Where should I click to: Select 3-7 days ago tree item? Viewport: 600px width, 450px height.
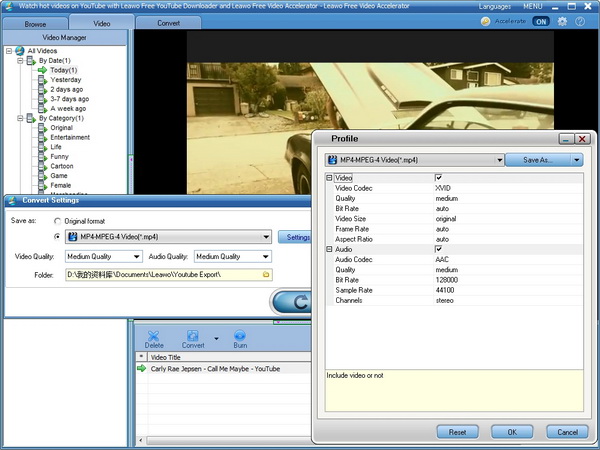coord(69,99)
